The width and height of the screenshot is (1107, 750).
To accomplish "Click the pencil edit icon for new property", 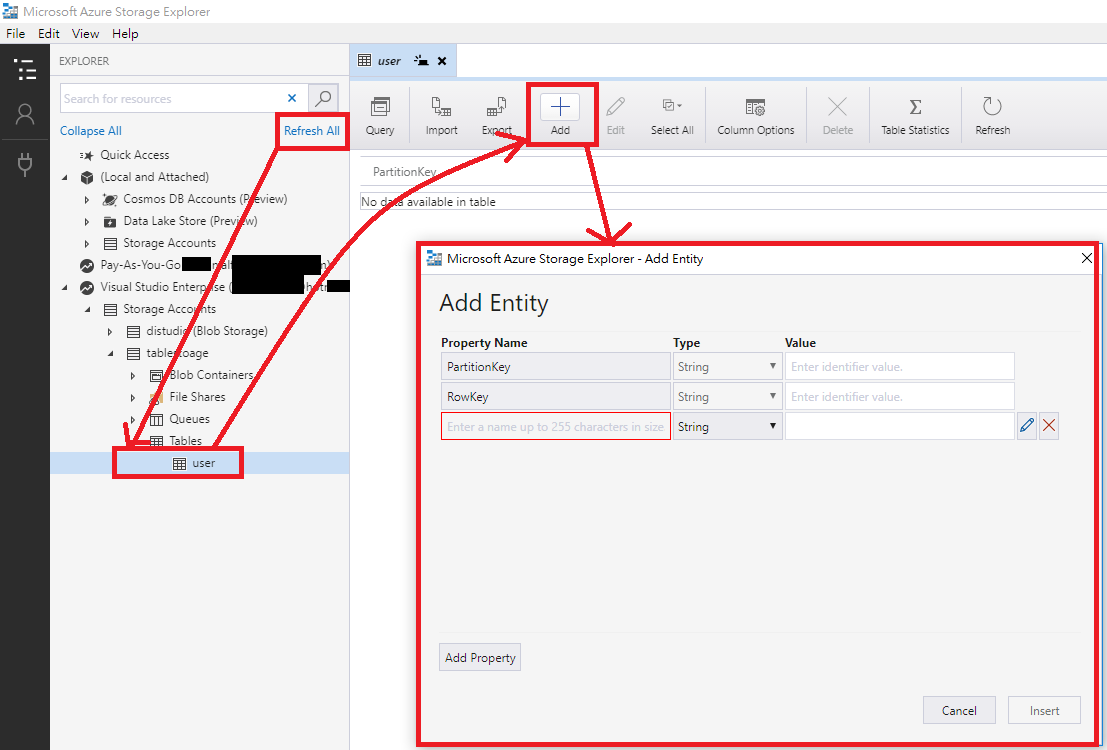I will [x=1026, y=425].
